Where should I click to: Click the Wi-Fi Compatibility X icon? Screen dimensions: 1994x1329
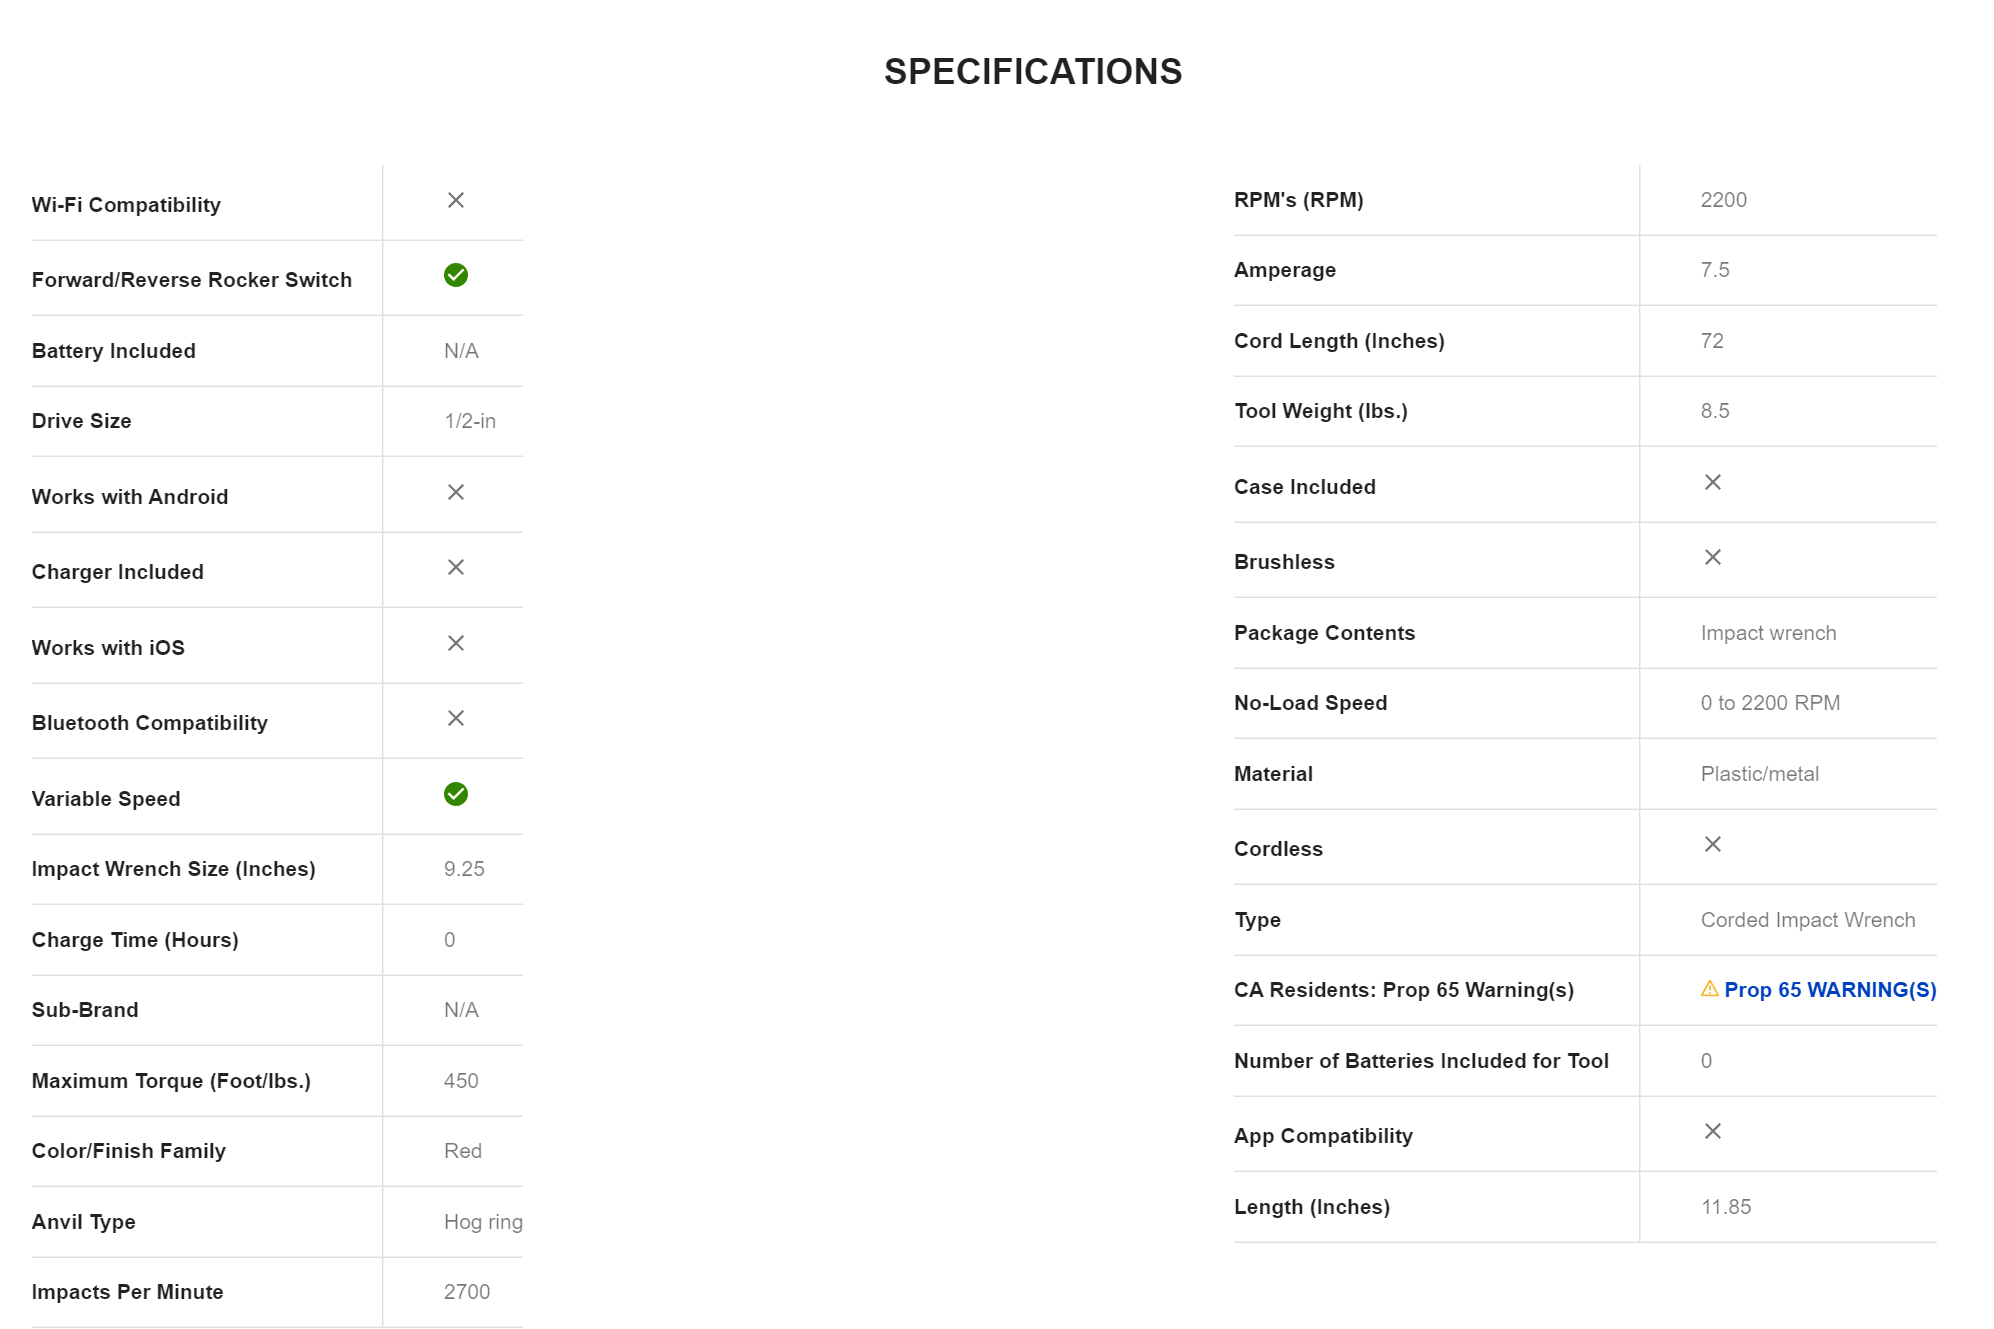[x=455, y=200]
